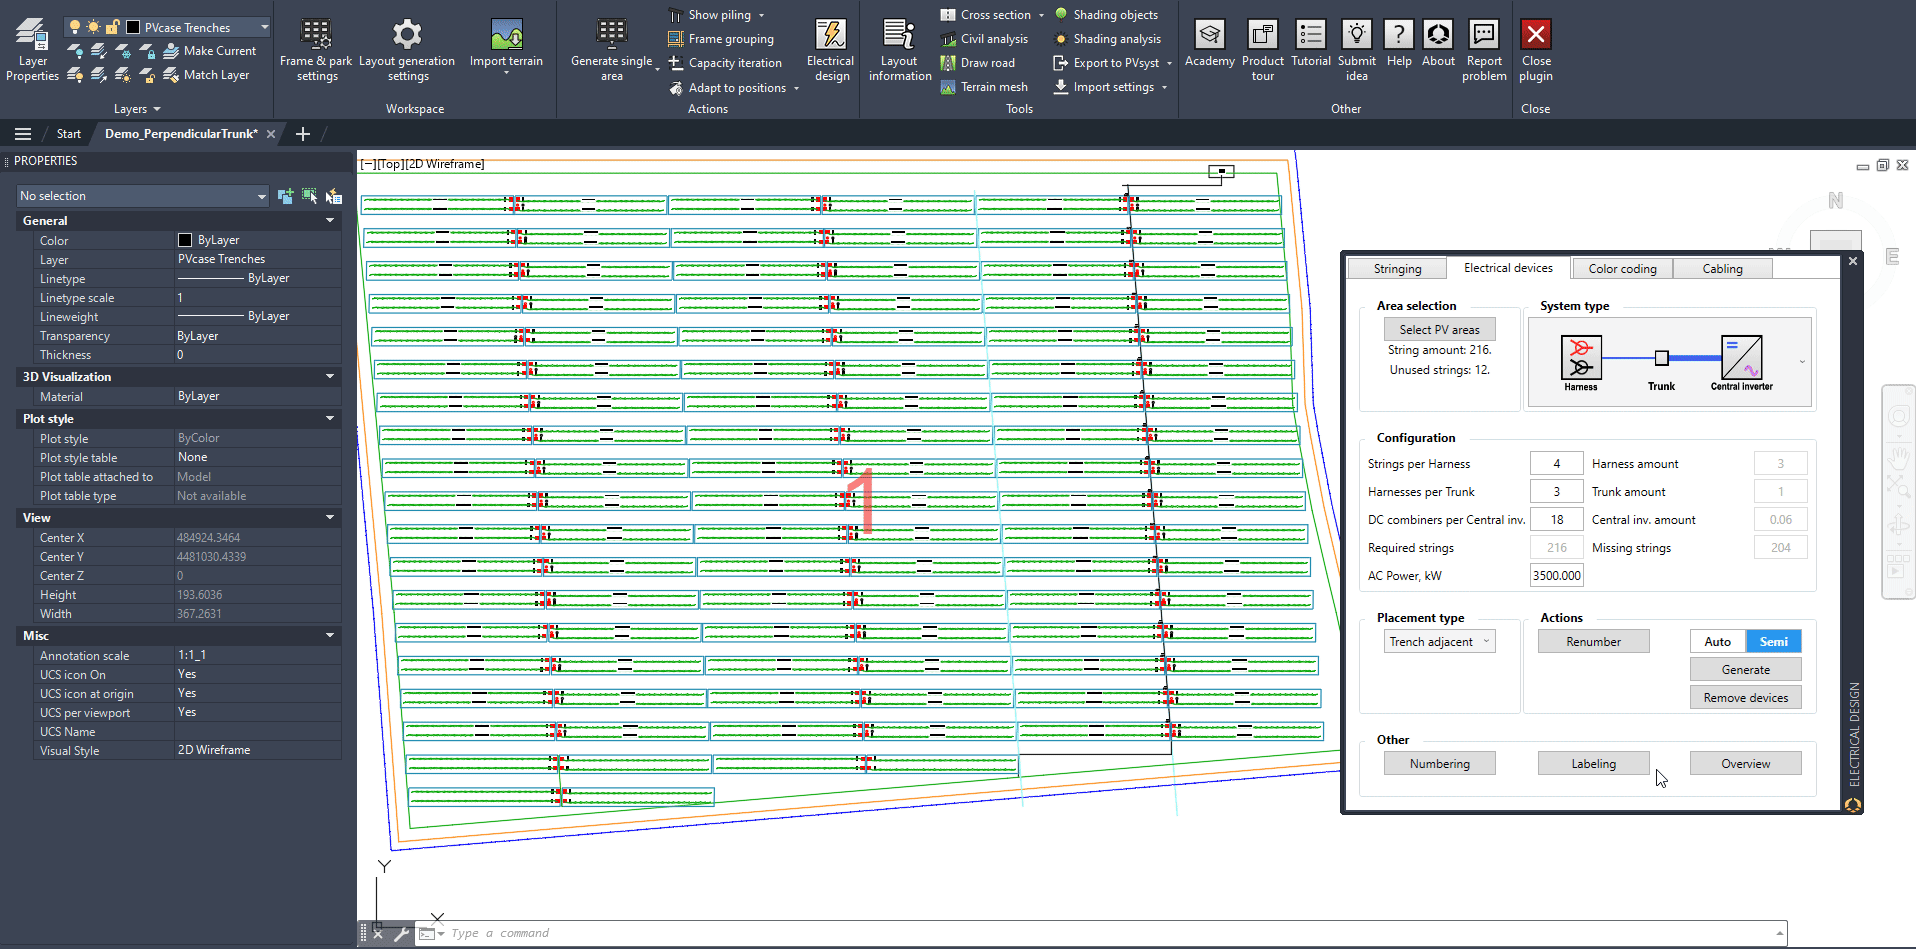The height and width of the screenshot is (949, 1916).
Task: Click the Submit idea lightbulb
Action: pos(1356,35)
